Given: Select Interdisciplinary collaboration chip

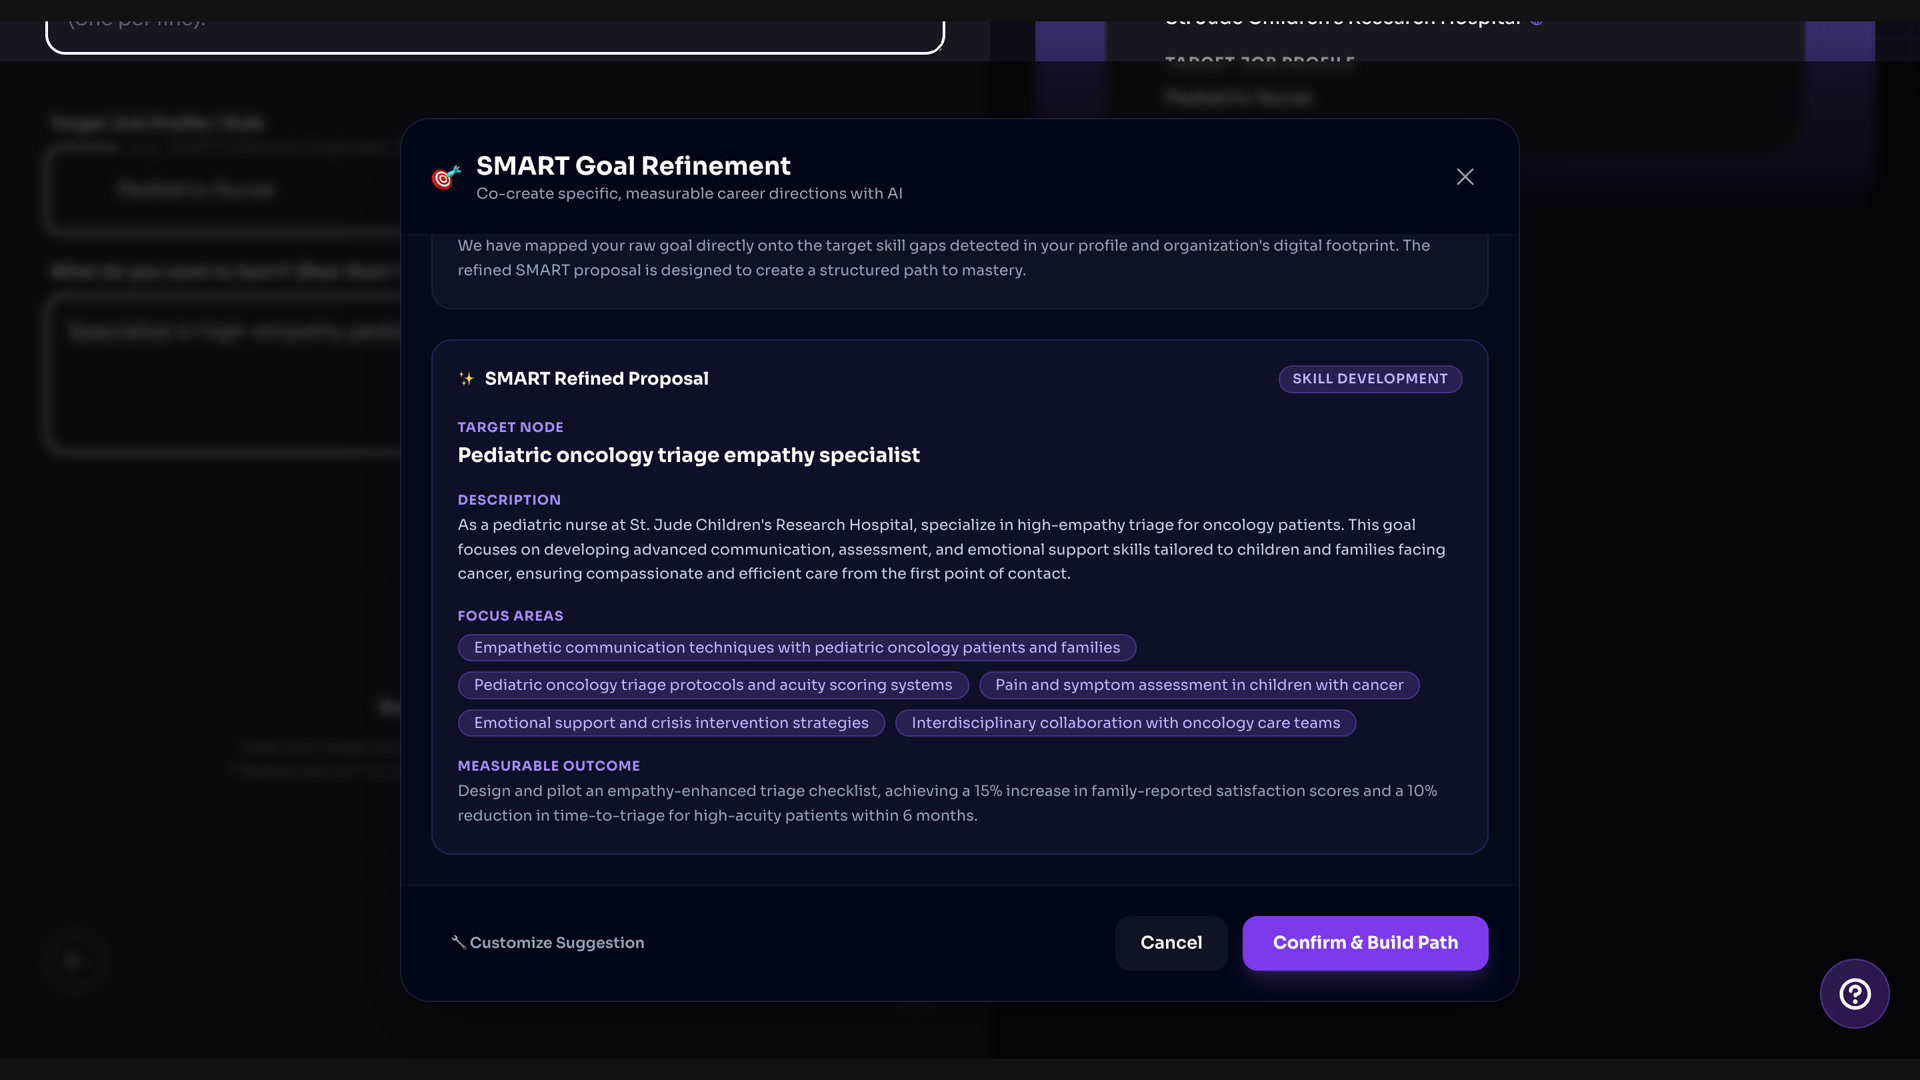Looking at the screenshot, I should click(1126, 723).
